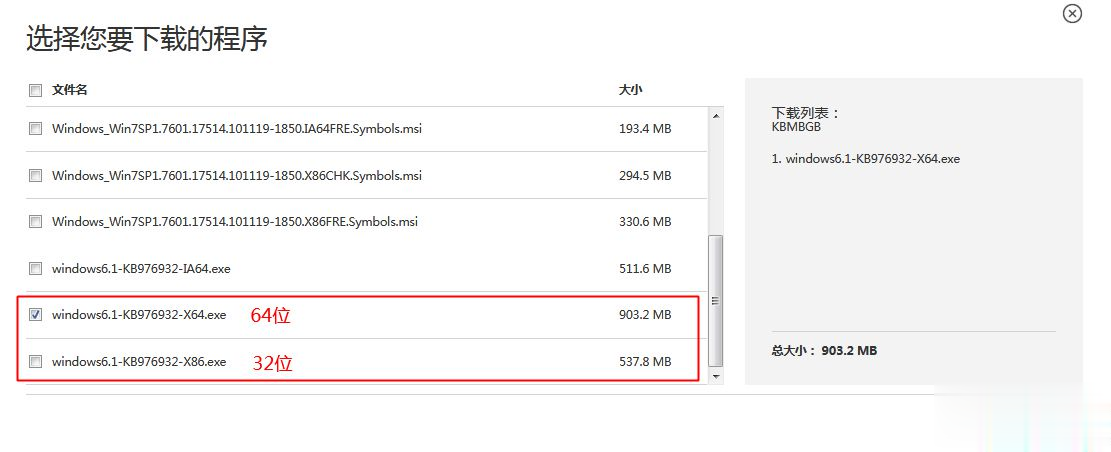Select windows6.1-KB976932-X64.exe in the file list

pyautogui.click(x=139, y=315)
